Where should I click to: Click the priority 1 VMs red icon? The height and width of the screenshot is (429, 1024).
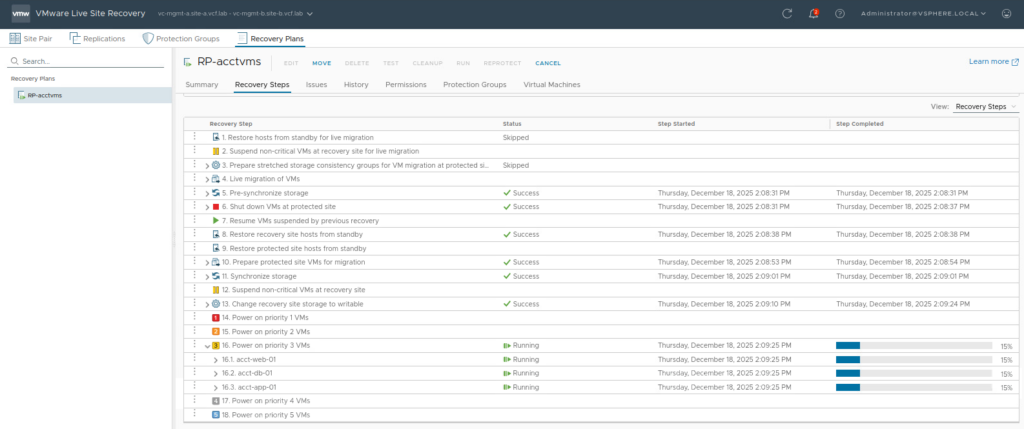(216, 317)
